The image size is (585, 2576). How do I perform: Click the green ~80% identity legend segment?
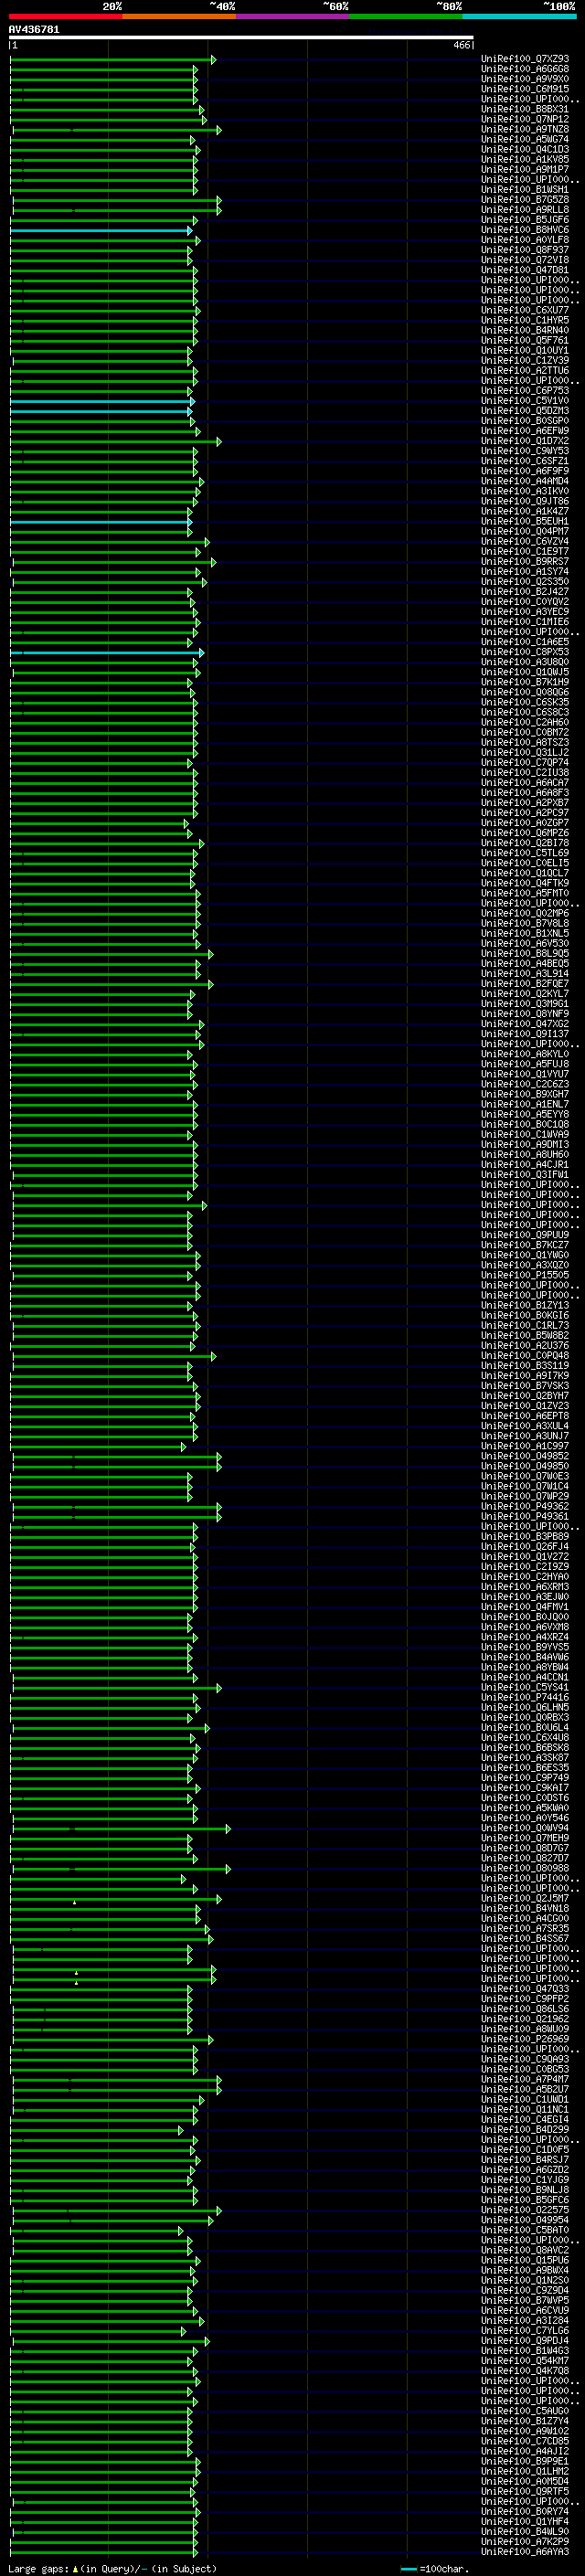point(406,16)
